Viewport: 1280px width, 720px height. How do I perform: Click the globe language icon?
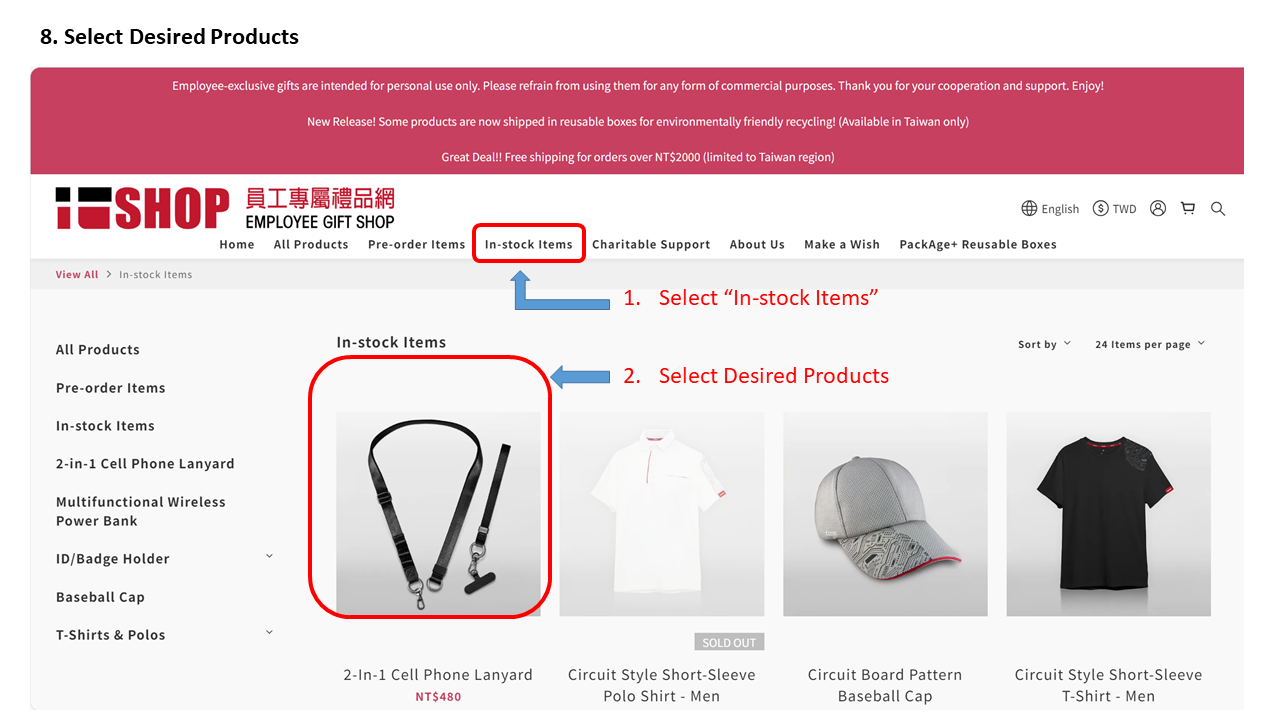(x=1029, y=208)
